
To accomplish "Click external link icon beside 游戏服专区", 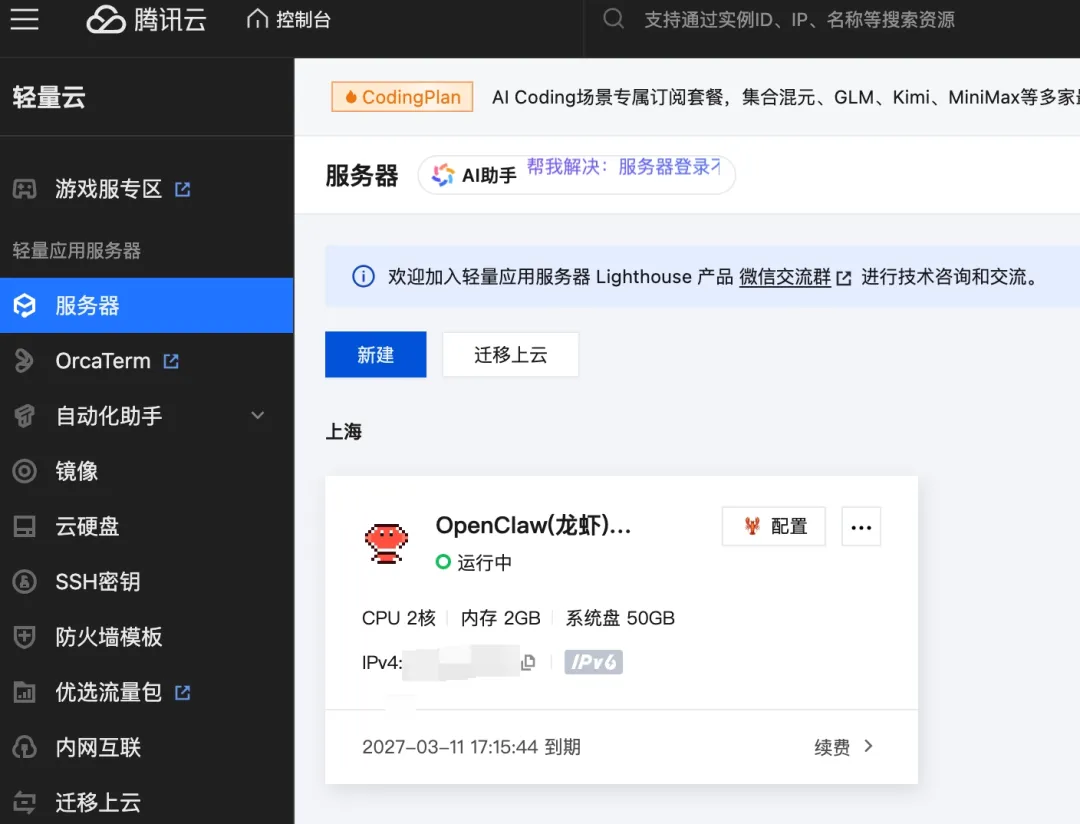I will coord(183,189).
